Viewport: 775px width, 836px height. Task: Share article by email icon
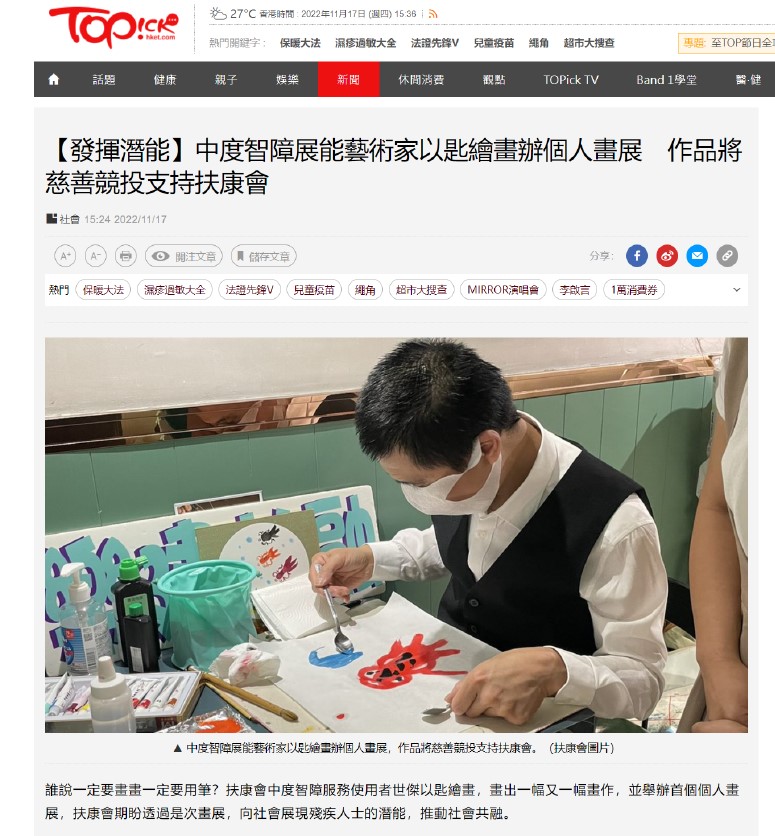[697, 256]
